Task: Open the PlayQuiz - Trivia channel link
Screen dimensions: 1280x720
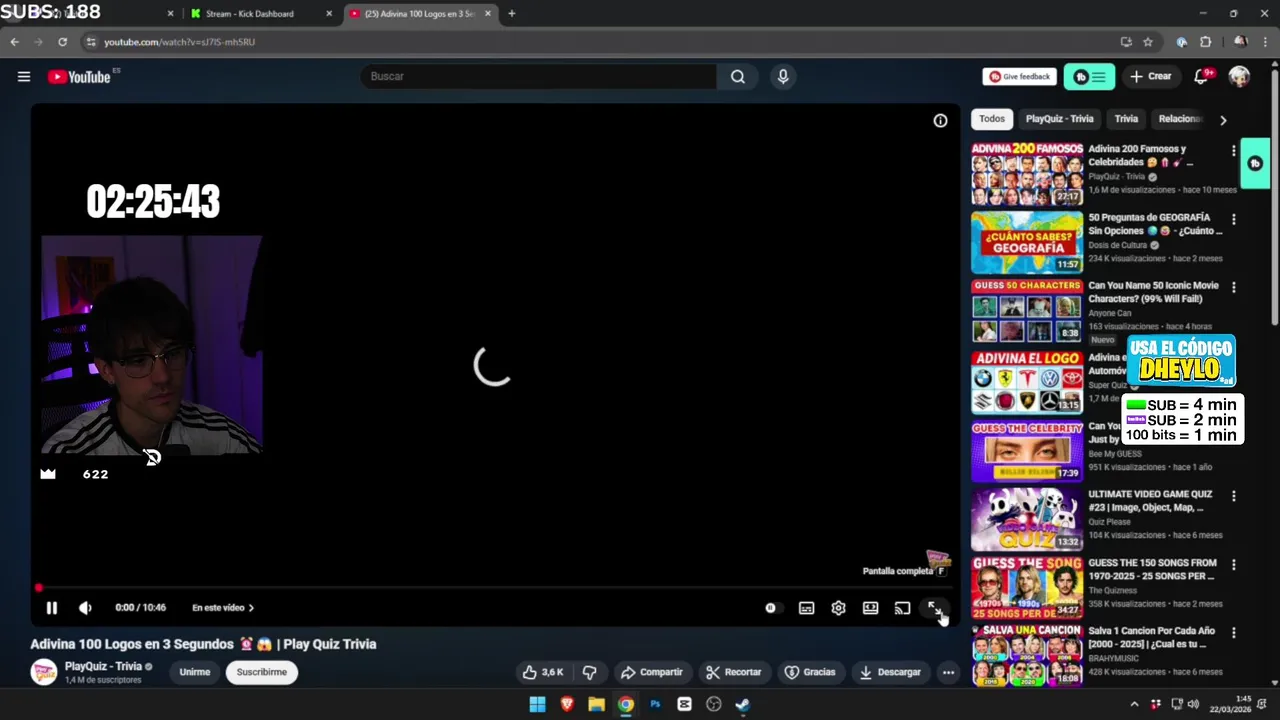Action: (x=103, y=666)
